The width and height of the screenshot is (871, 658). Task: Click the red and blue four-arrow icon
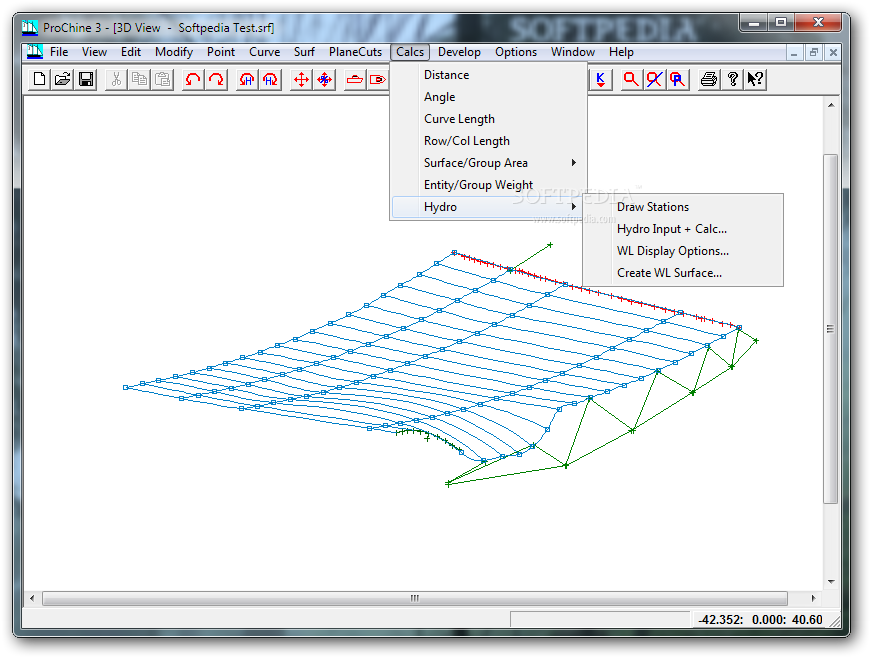tap(324, 79)
